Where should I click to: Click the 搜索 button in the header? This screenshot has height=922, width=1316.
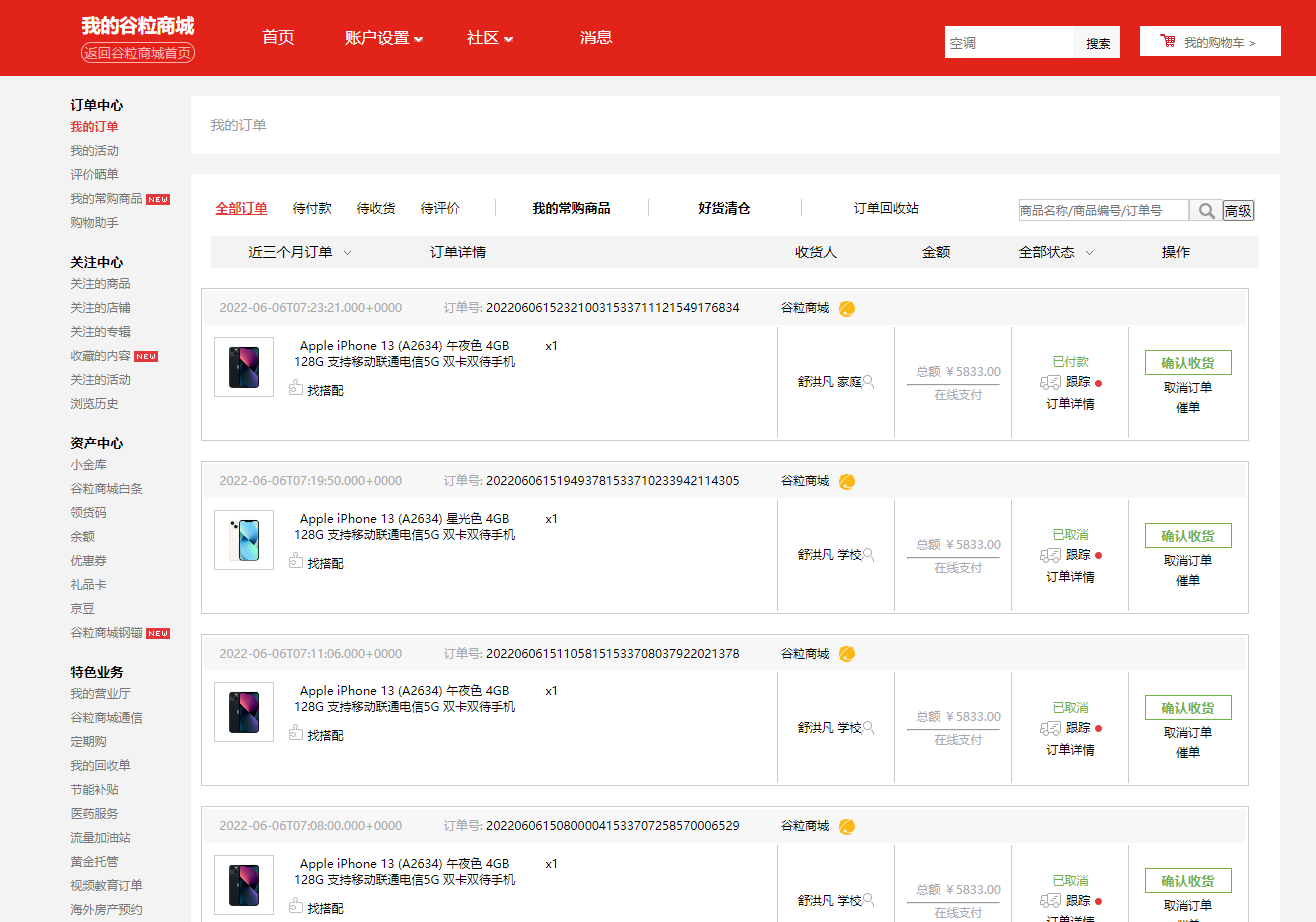(1098, 43)
